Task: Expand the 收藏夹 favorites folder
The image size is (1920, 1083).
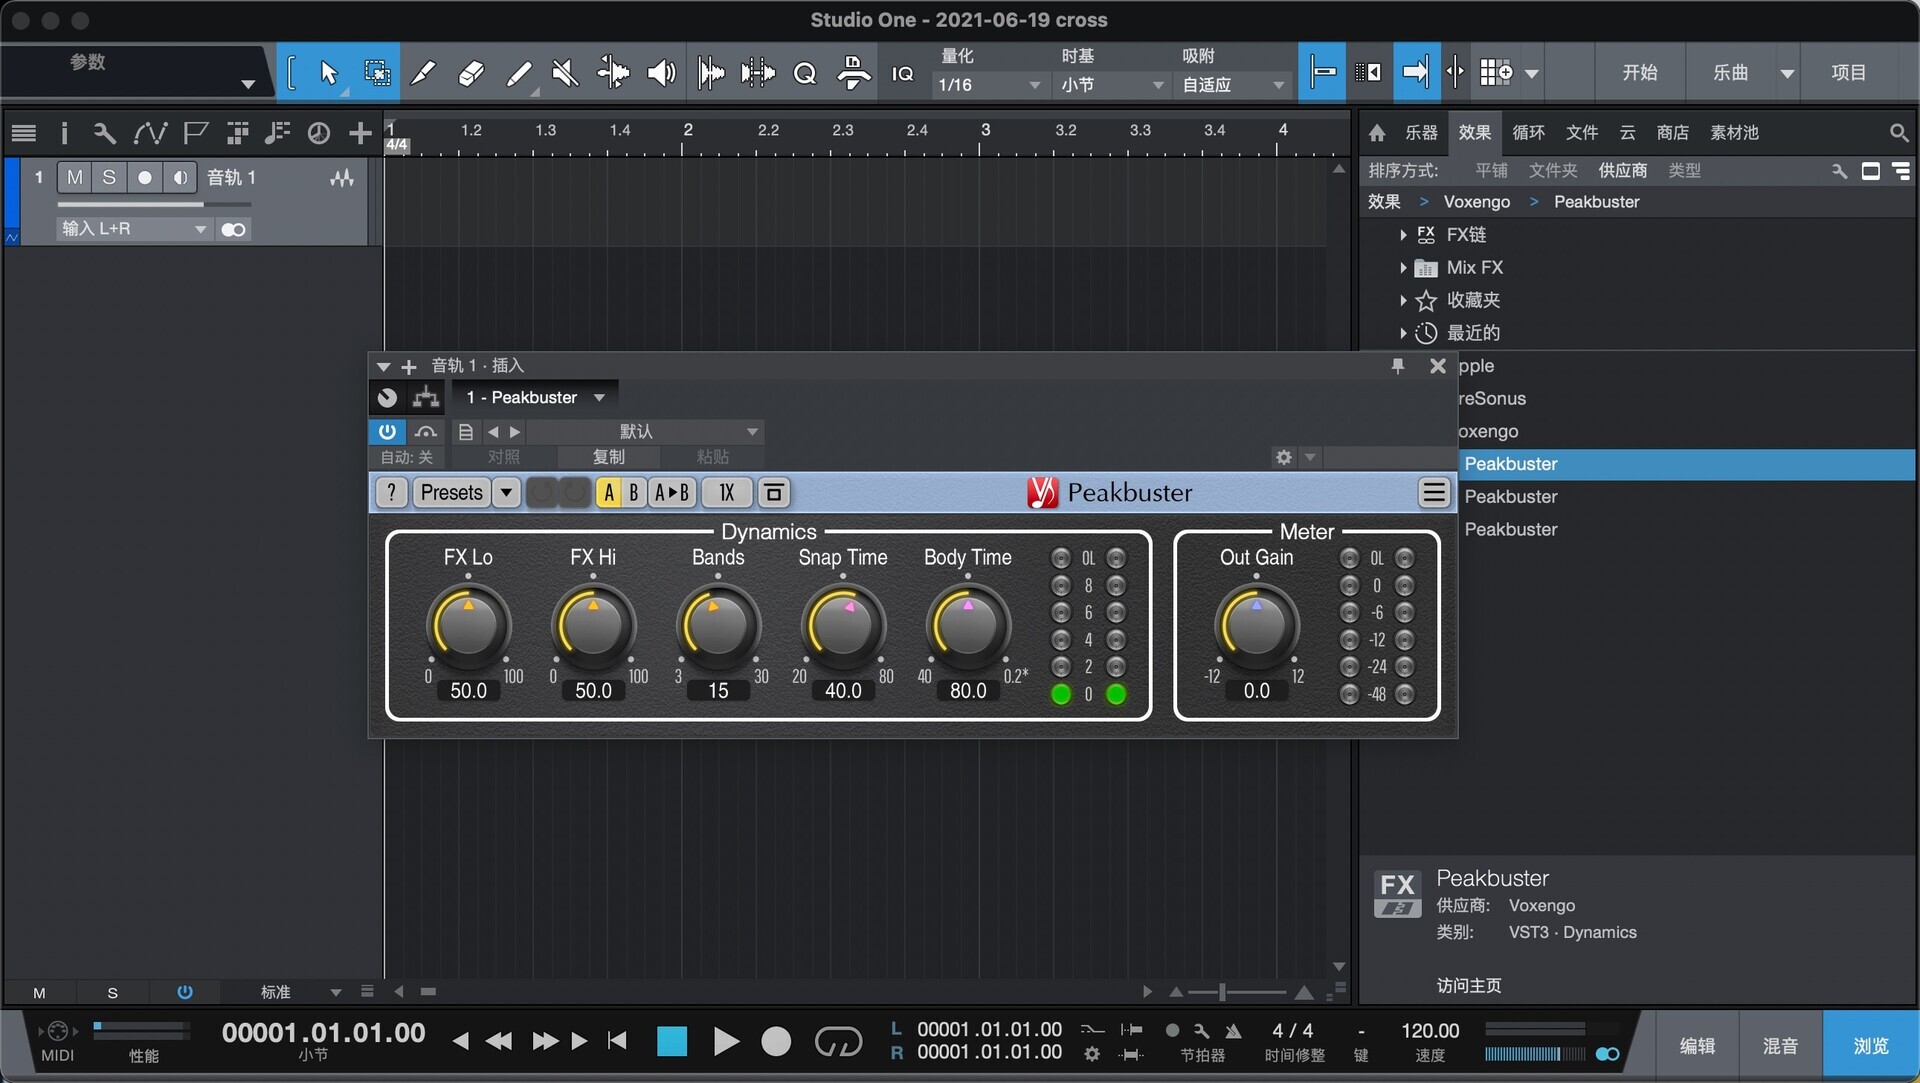Action: click(1403, 300)
